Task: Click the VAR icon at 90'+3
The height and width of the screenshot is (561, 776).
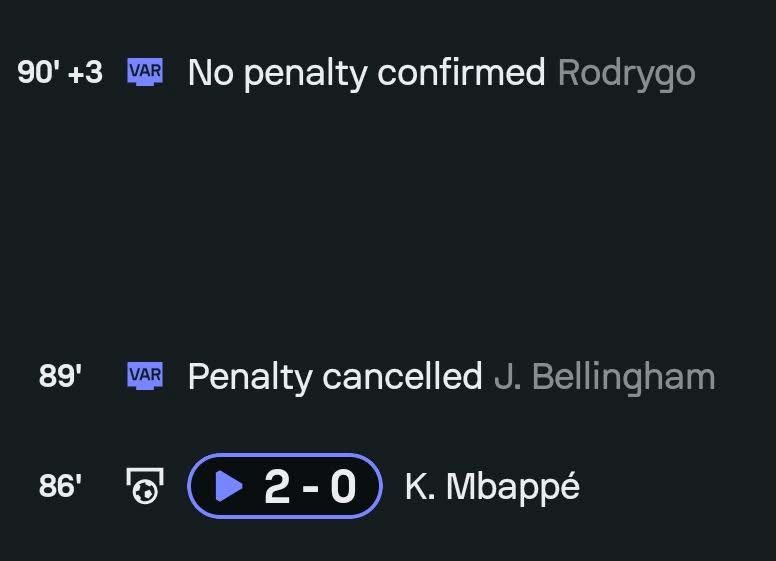Action: 145,72
